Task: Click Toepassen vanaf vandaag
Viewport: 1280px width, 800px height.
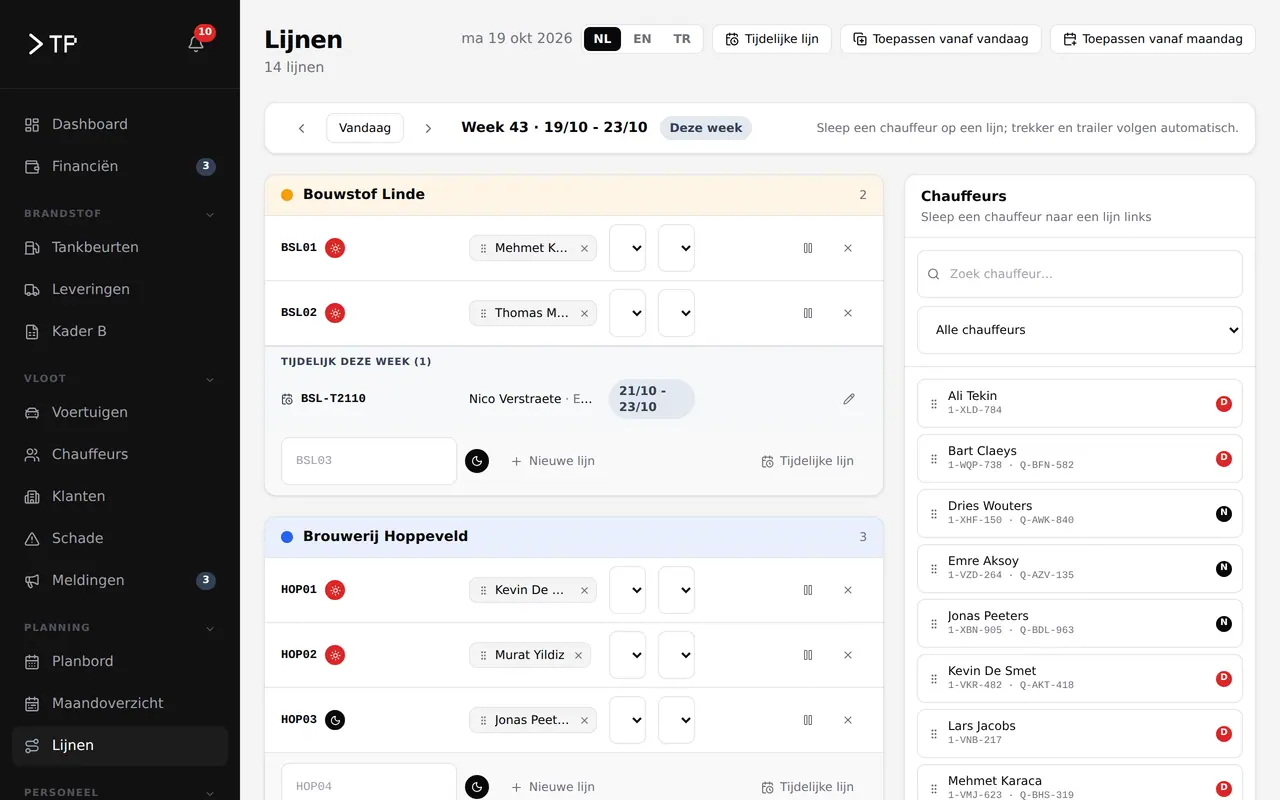Action: coord(941,39)
